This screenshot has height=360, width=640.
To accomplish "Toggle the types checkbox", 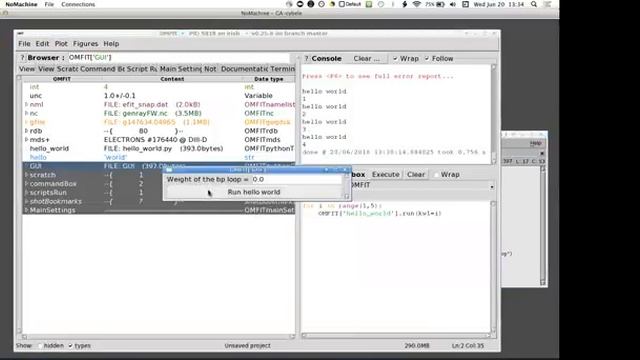I will (x=71, y=346).
